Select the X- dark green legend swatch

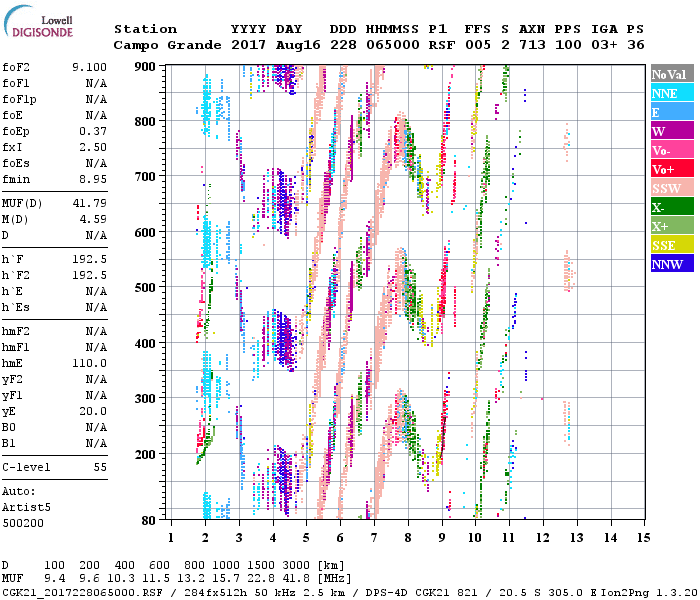pos(669,207)
